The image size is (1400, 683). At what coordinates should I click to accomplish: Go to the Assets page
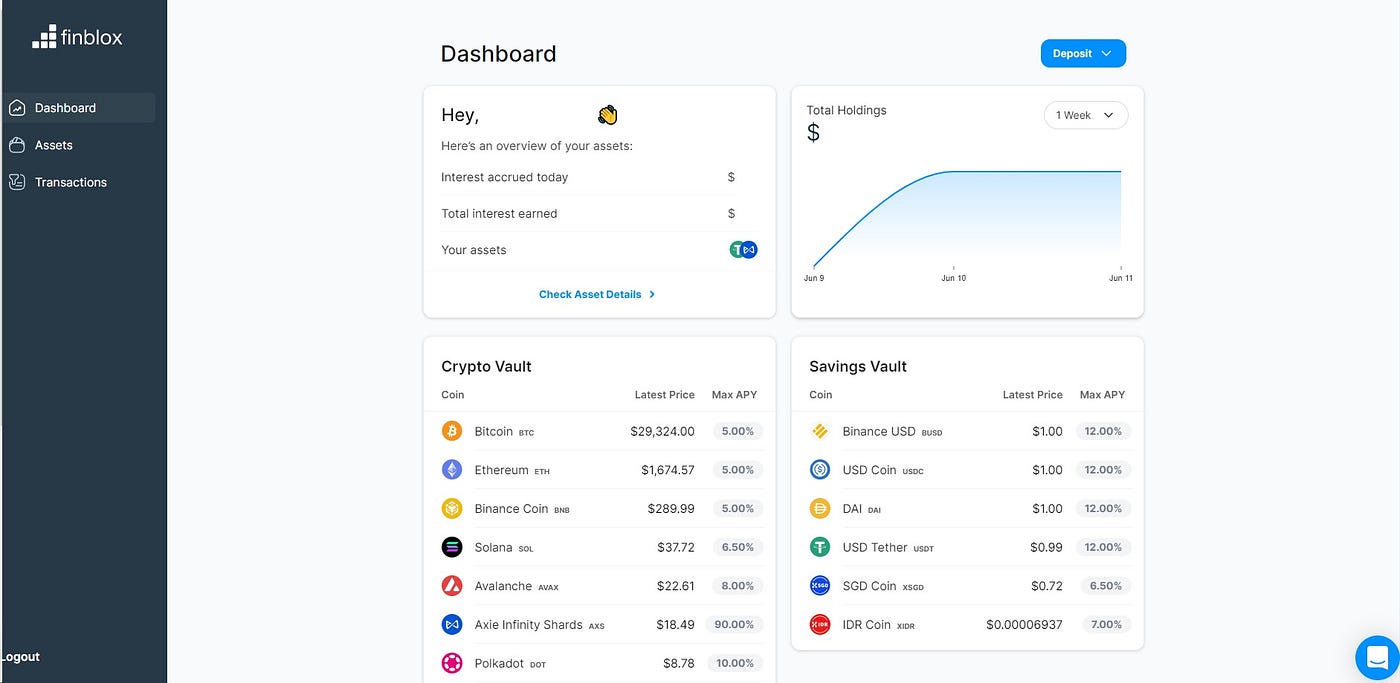tap(53, 145)
